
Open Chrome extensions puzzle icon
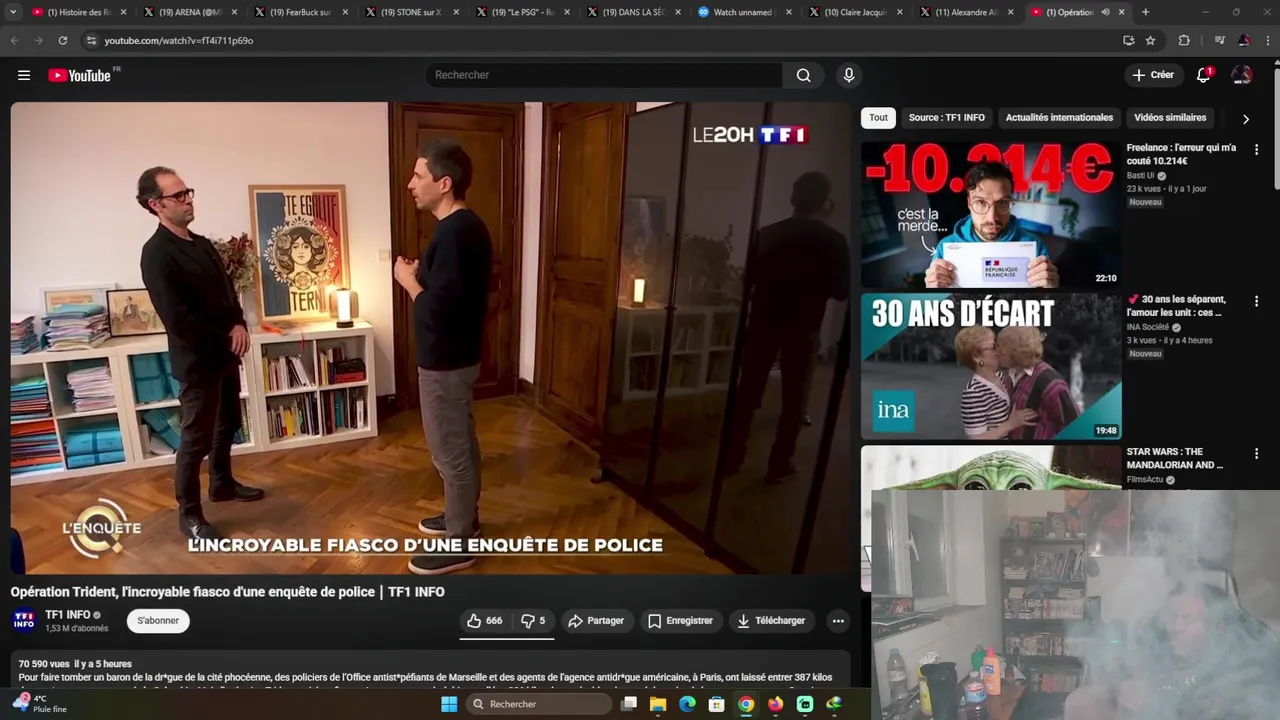click(1184, 40)
